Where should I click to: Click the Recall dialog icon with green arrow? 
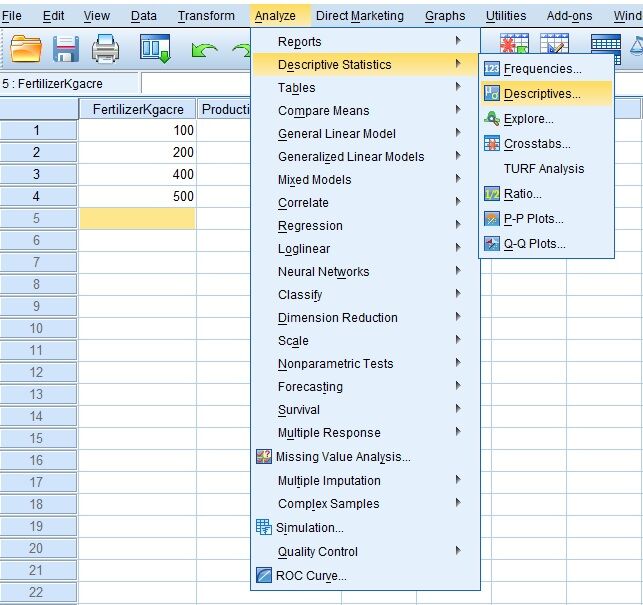coord(155,49)
